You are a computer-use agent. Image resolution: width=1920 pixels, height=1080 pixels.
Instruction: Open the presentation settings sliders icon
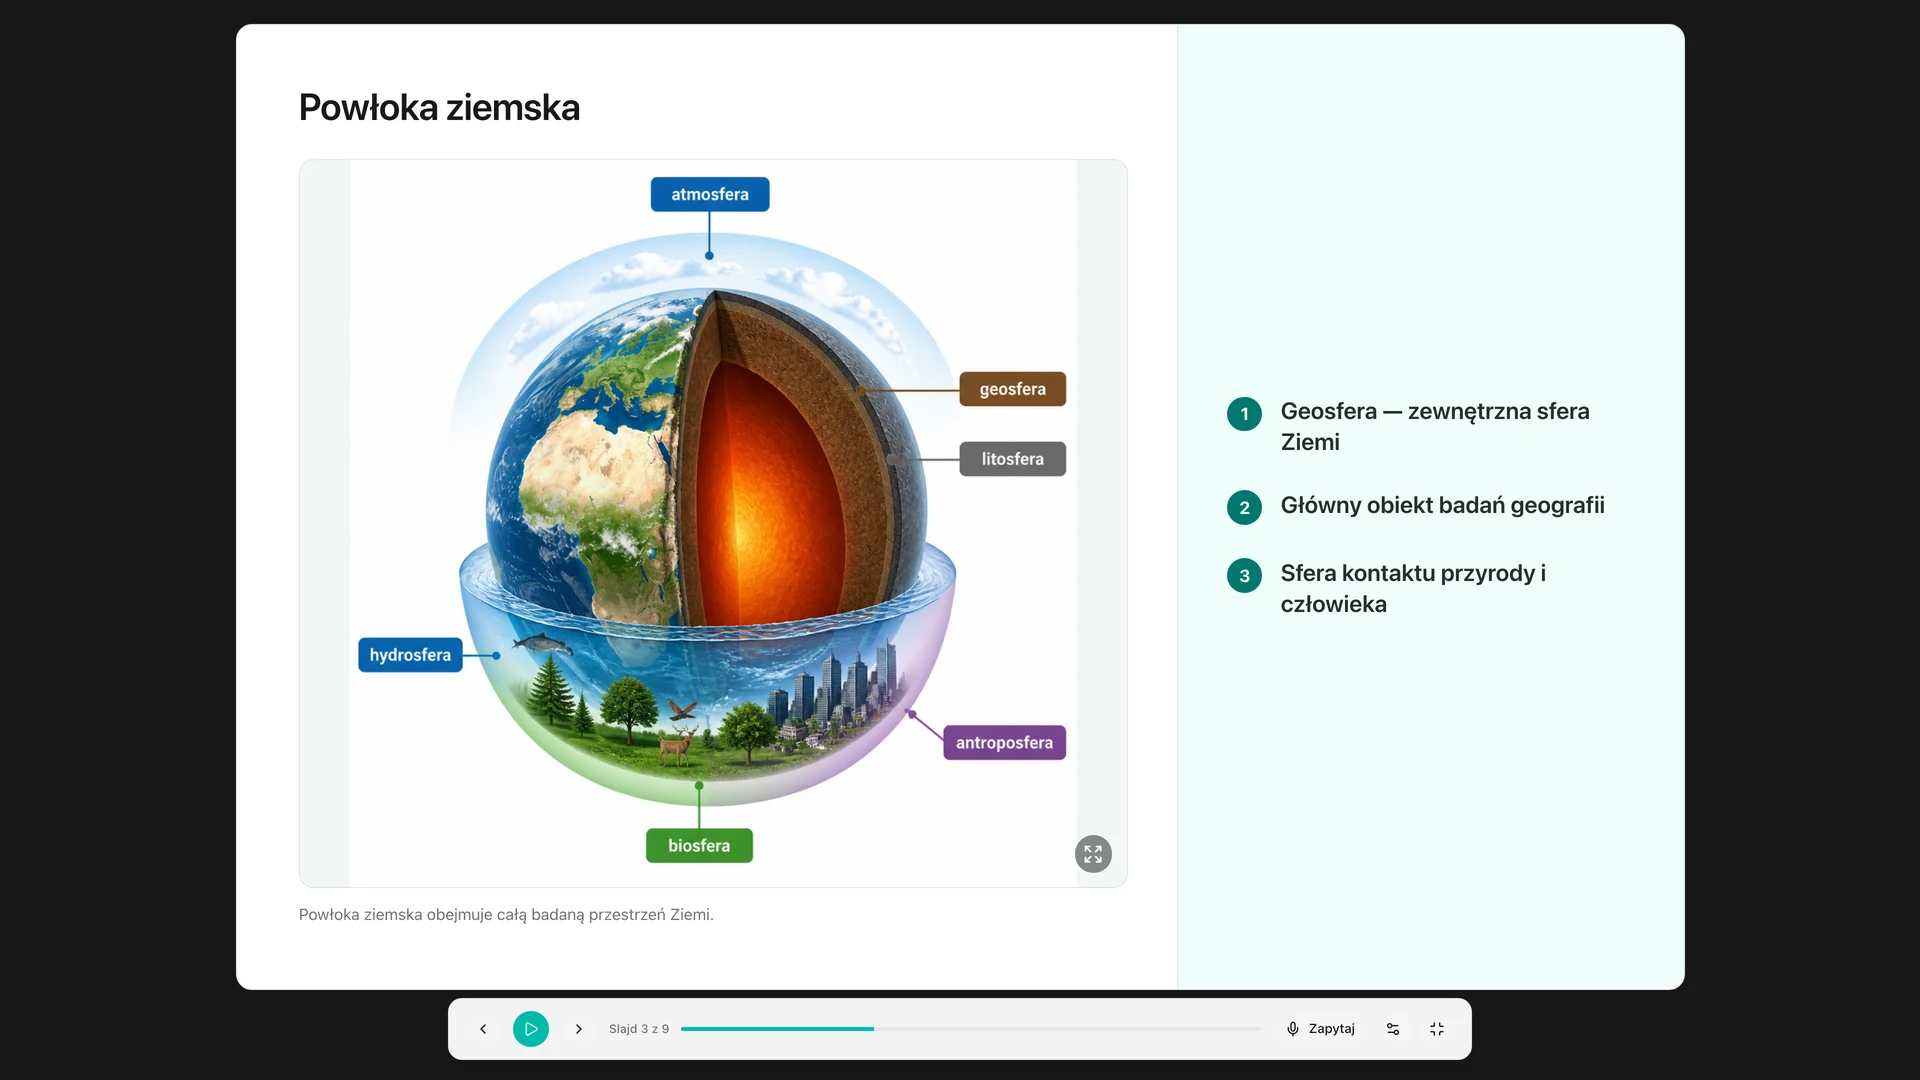click(1393, 1029)
